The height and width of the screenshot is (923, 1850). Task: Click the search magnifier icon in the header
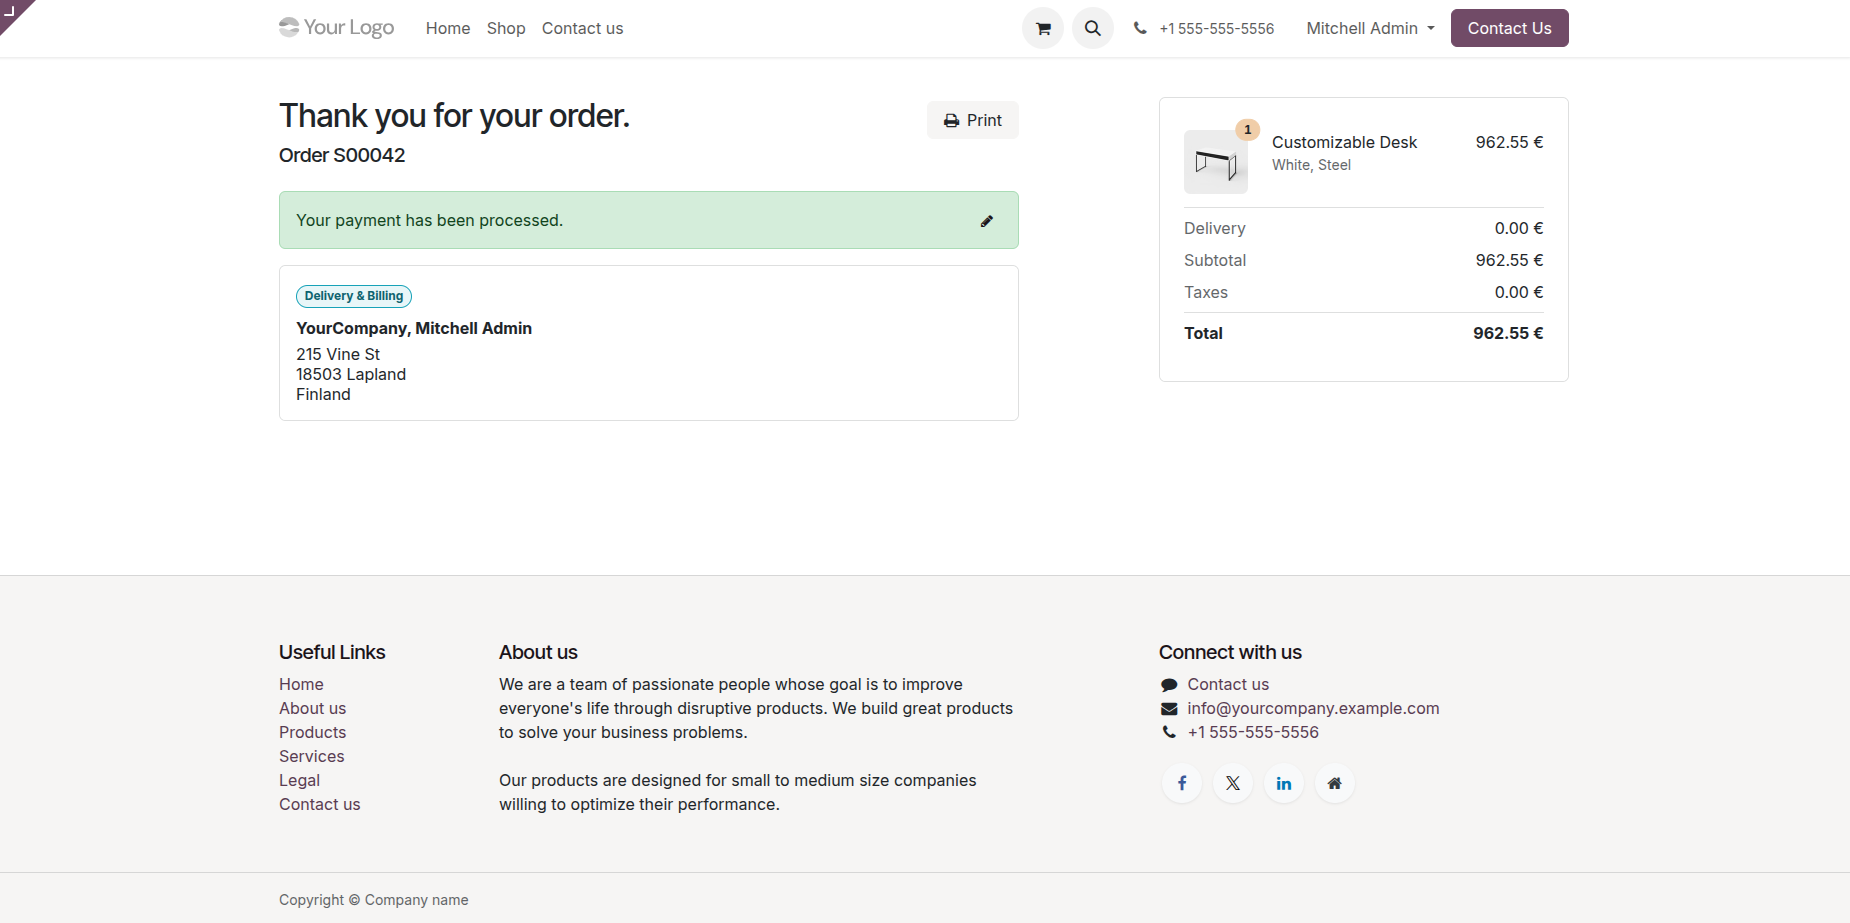point(1093,28)
